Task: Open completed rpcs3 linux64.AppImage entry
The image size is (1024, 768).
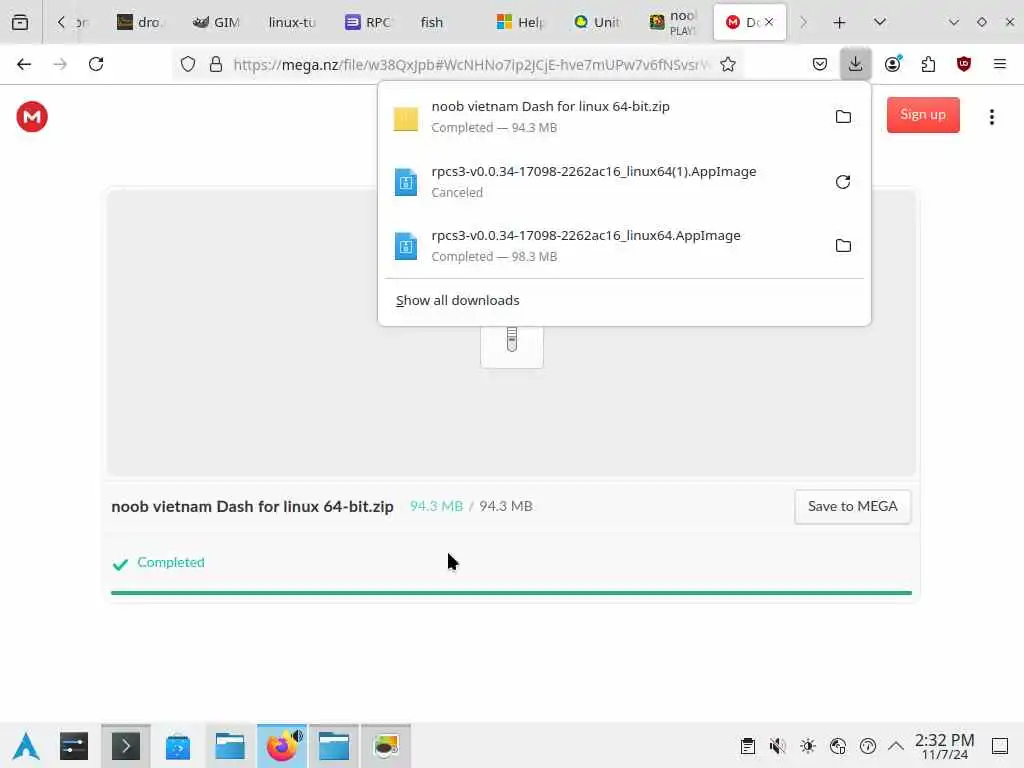Action: (601, 246)
